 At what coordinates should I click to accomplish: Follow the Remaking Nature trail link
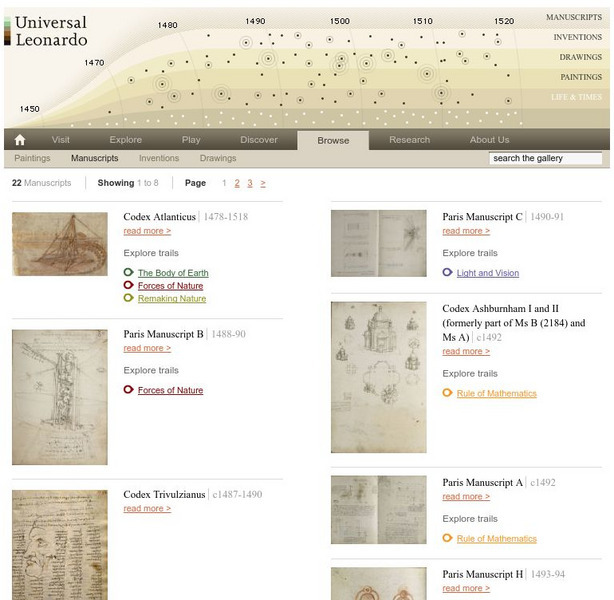[172, 299]
